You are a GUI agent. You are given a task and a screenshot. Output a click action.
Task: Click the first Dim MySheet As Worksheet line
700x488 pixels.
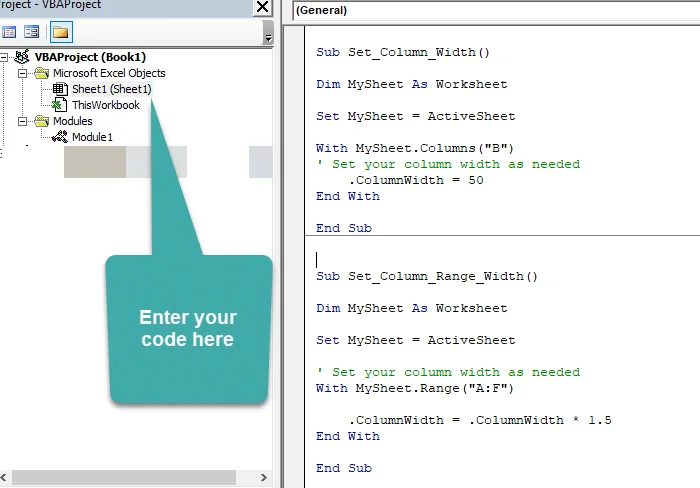412,84
